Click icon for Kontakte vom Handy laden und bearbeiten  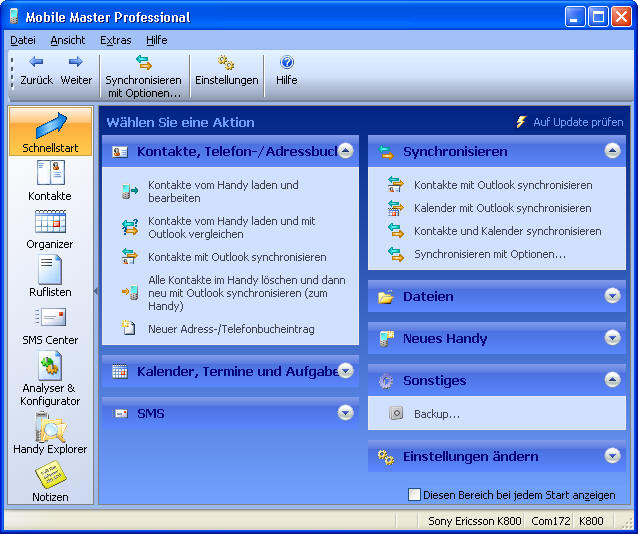point(130,191)
